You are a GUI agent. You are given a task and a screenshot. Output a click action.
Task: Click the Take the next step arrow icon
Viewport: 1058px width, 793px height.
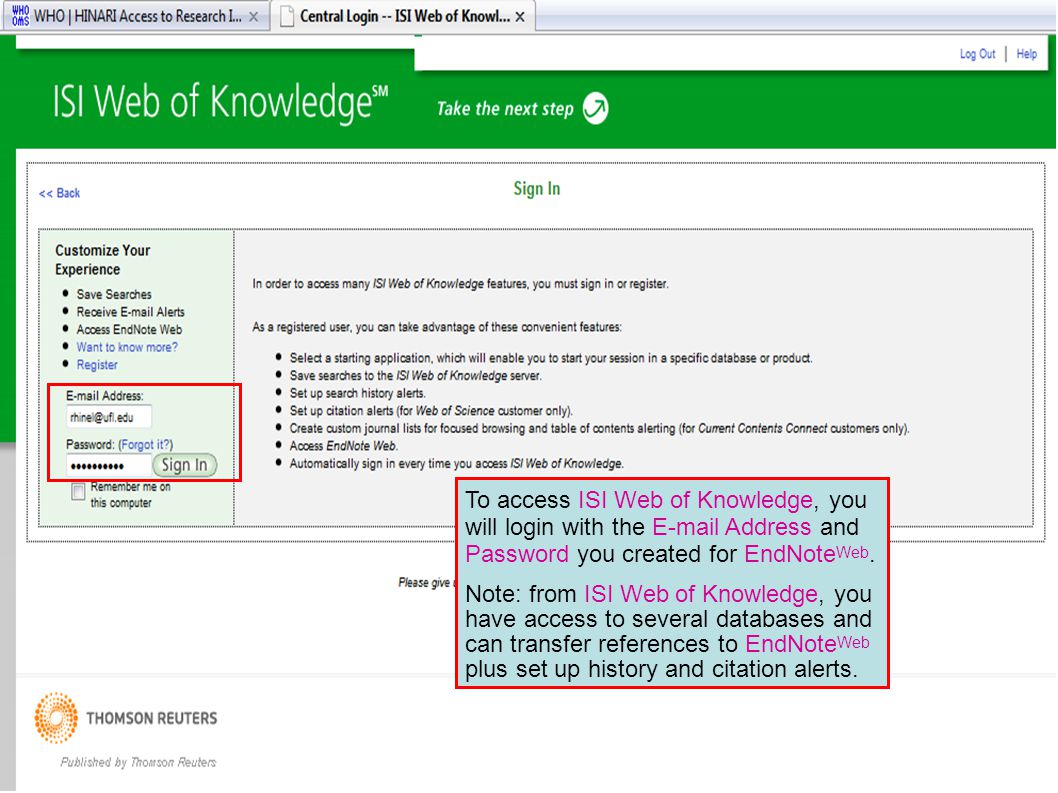595,108
